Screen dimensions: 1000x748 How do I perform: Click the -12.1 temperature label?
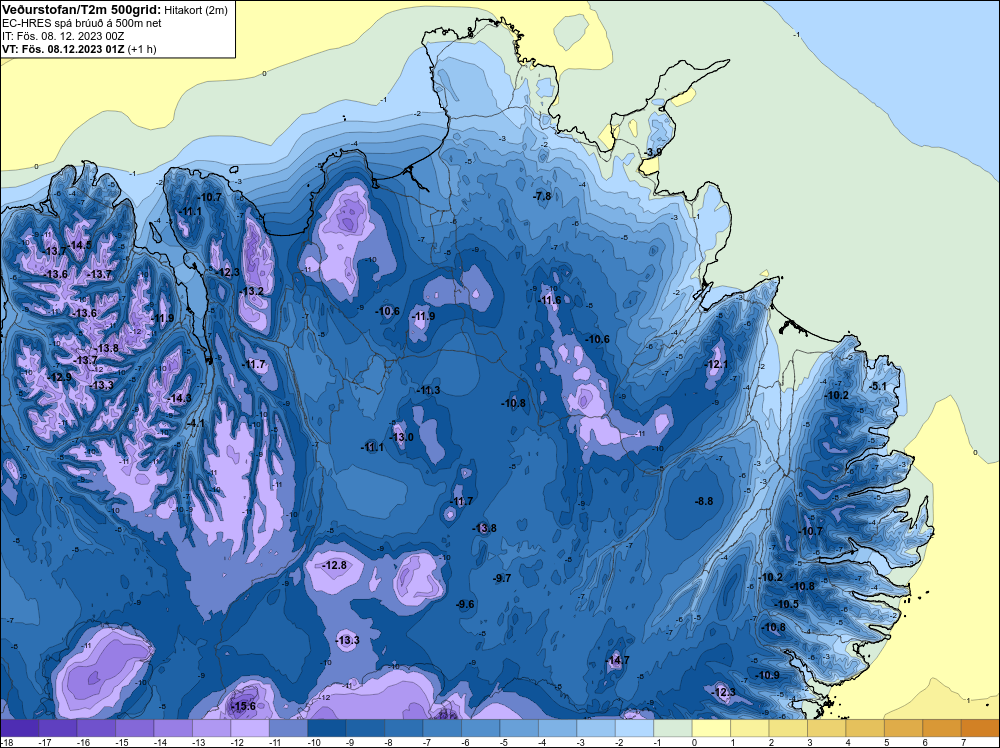point(716,365)
